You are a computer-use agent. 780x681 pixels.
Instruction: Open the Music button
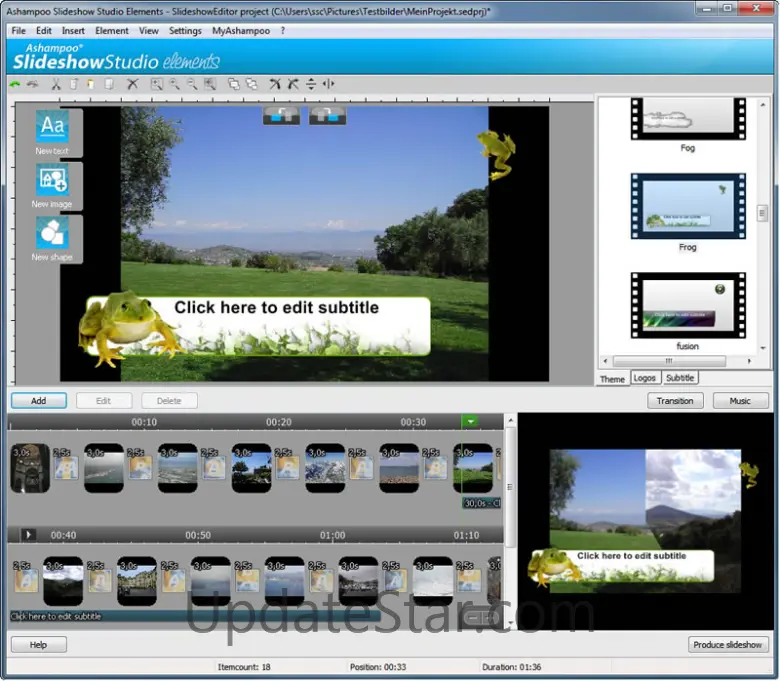click(740, 401)
